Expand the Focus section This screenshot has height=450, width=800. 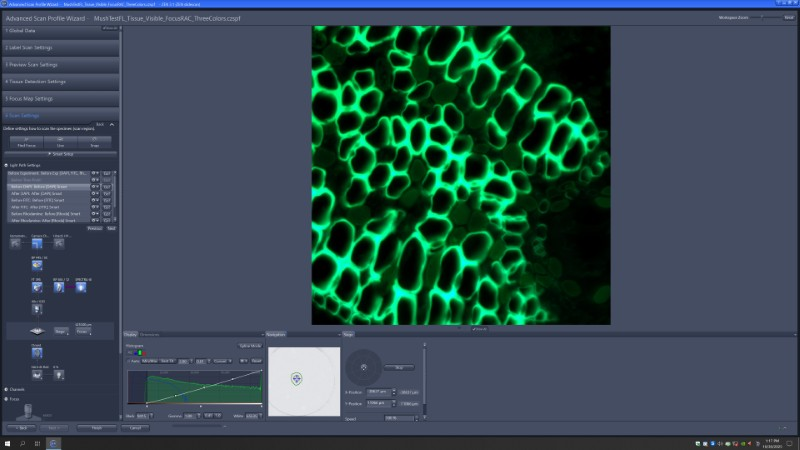[x=12, y=398]
